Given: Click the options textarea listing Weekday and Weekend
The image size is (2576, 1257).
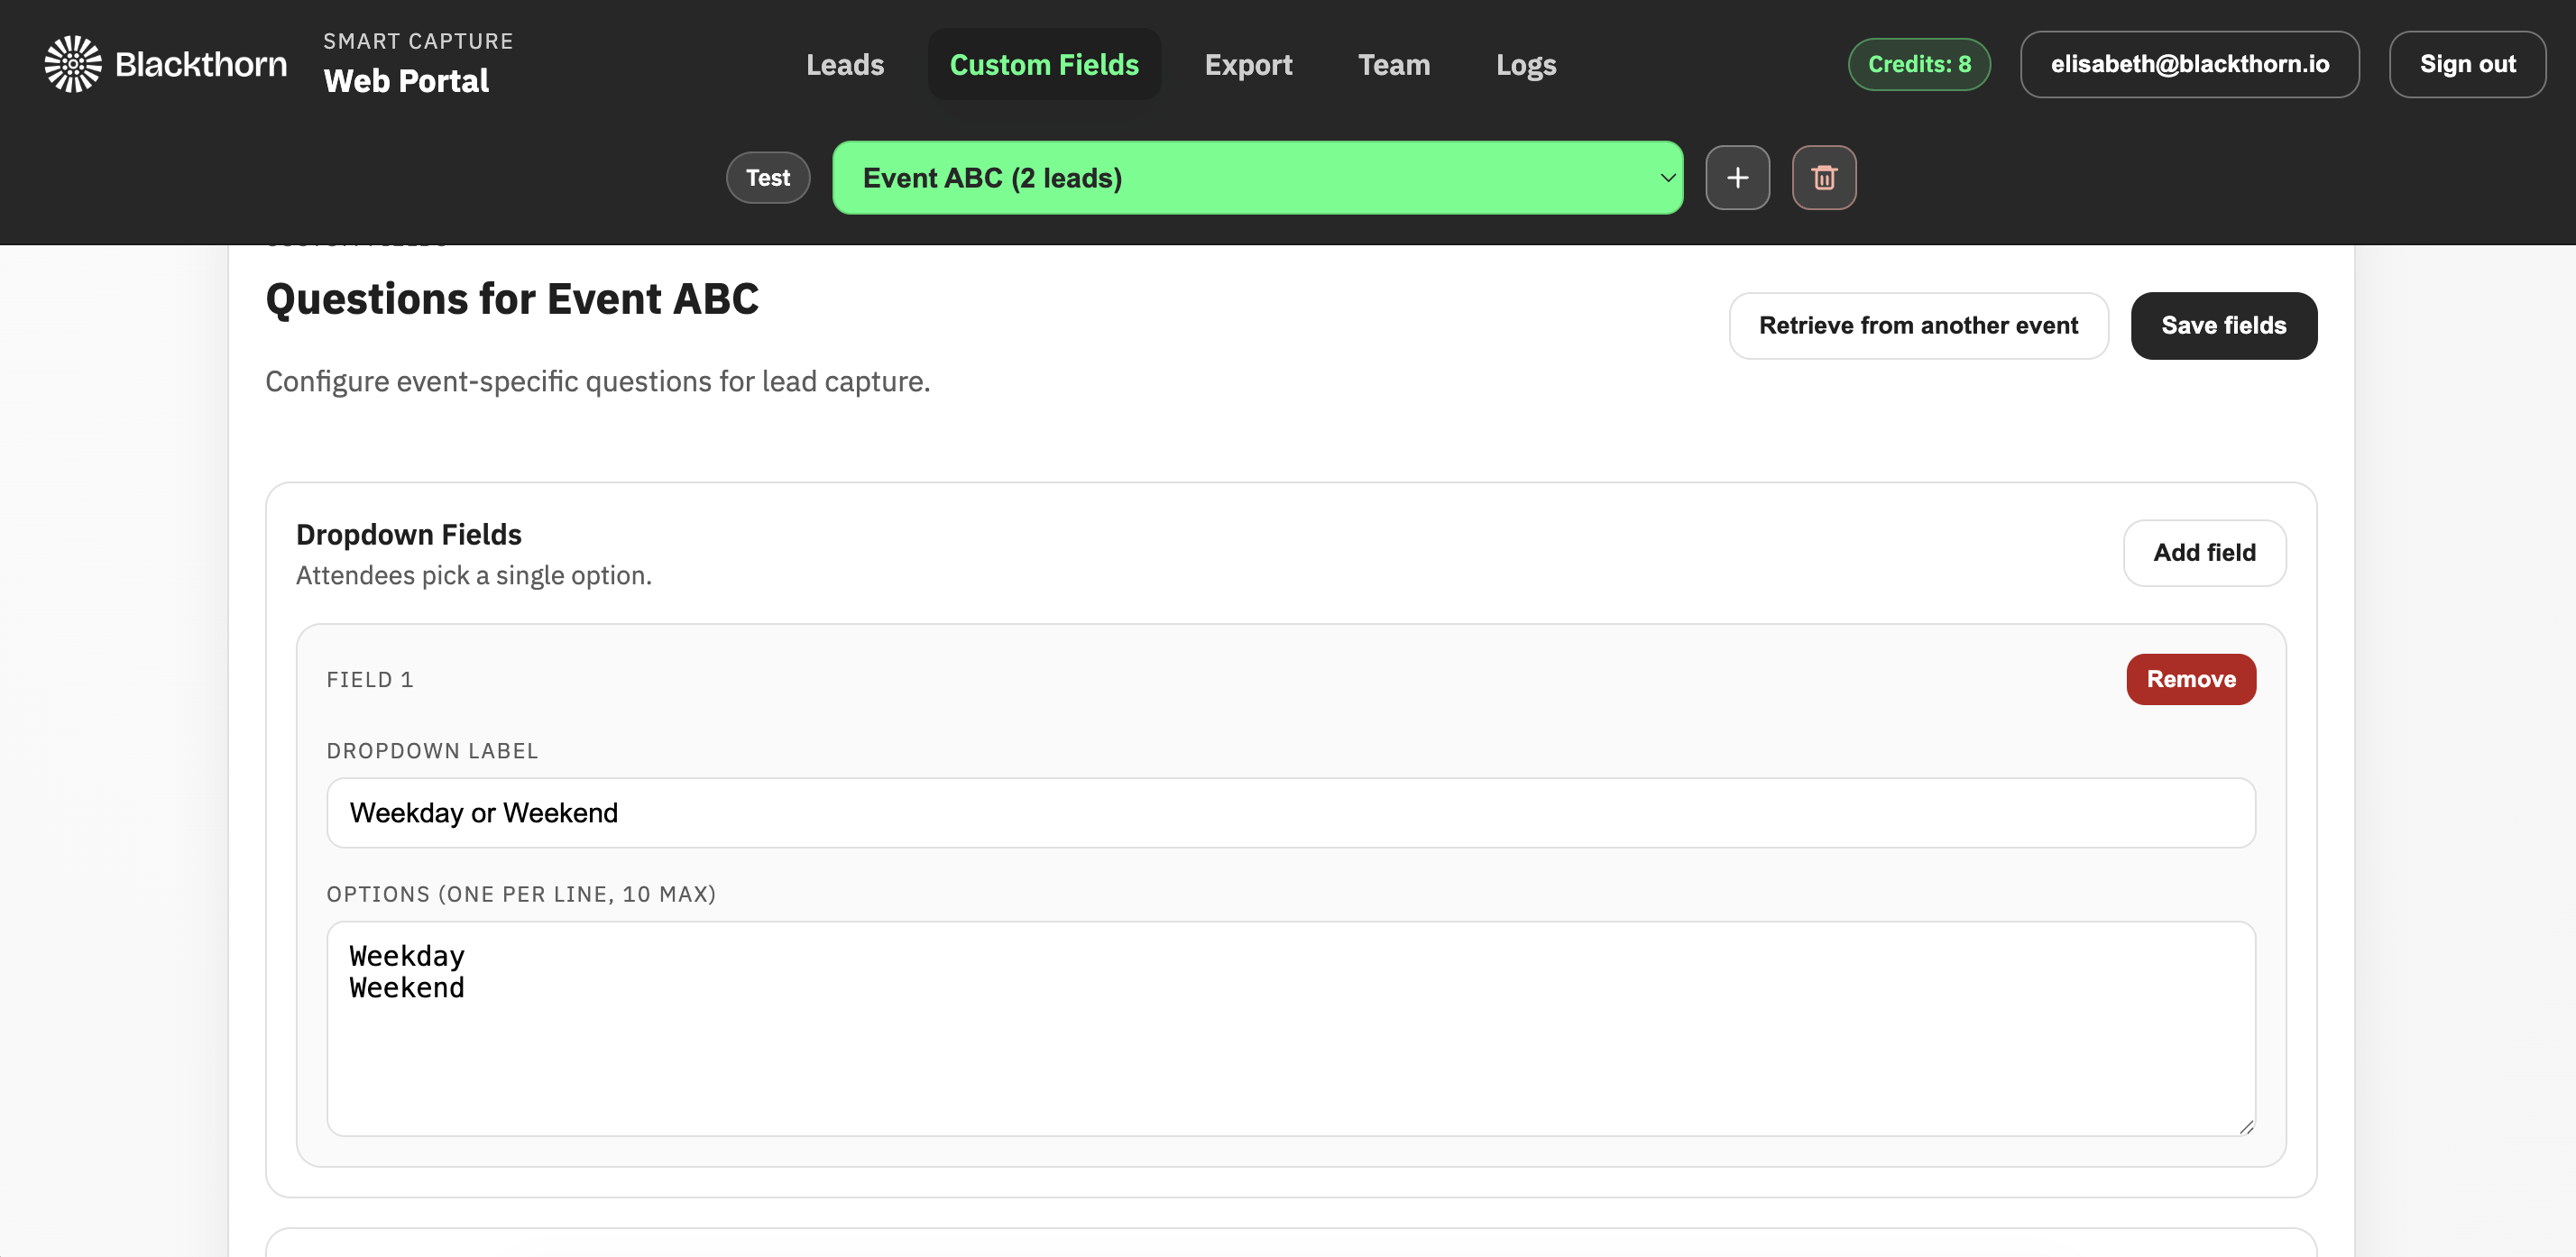Looking at the screenshot, I should [1290, 1030].
